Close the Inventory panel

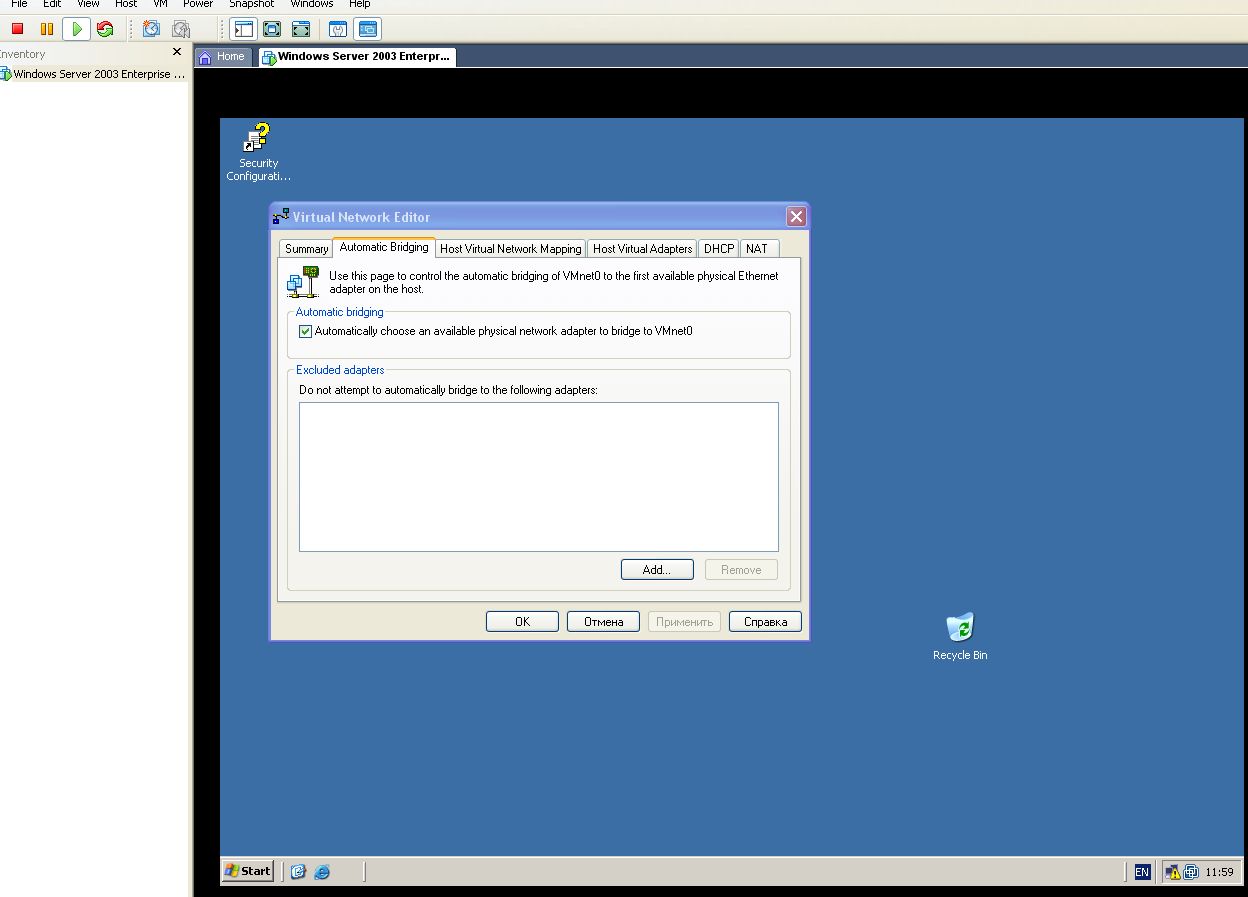tap(177, 52)
